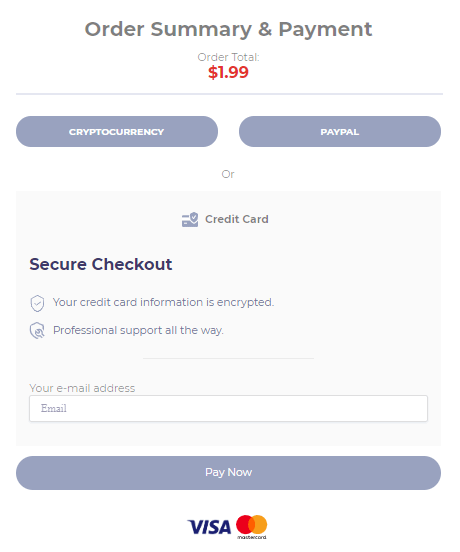Image resolution: width=460 pixels, height=552 pixels.
Task: Click the $1.99 order total amount
Action: pos(228,73)
